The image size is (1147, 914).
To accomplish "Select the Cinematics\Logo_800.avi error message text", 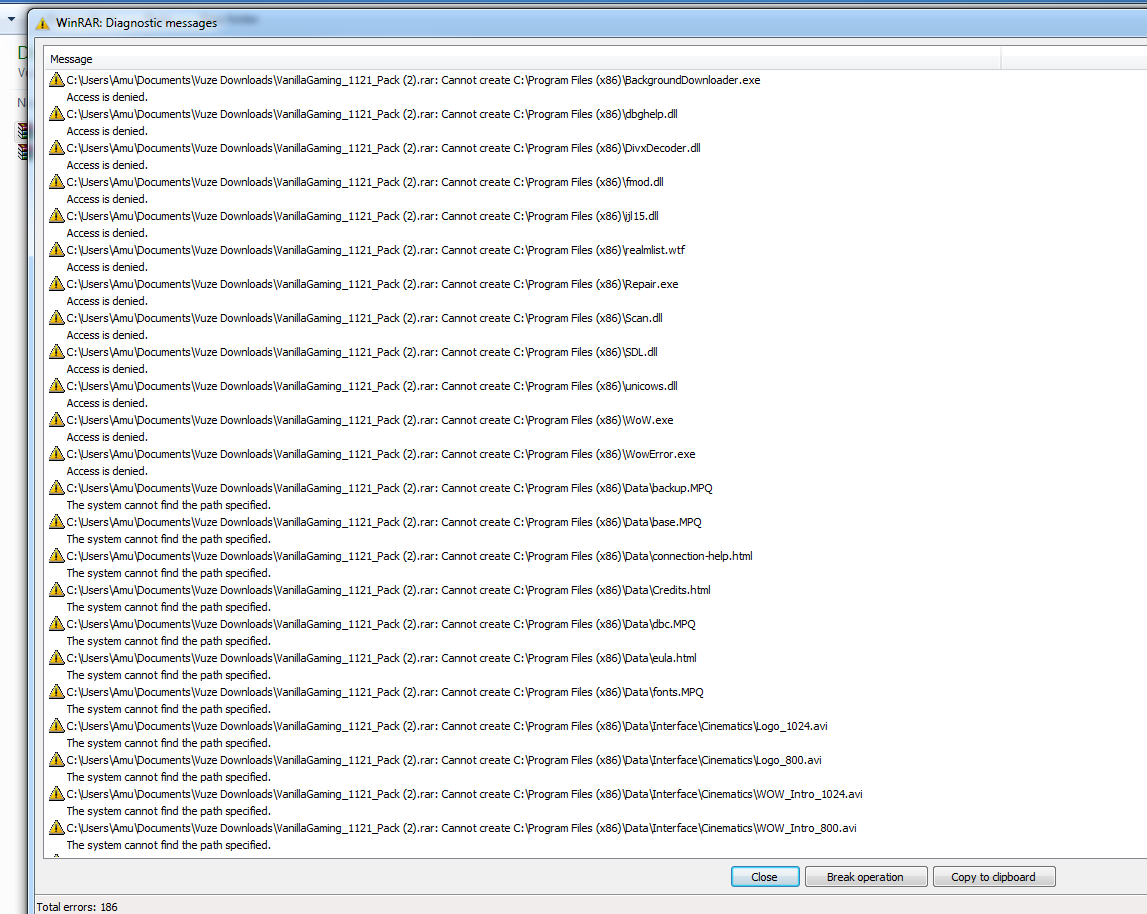I will pyautogui.click(x=444, y=760).
